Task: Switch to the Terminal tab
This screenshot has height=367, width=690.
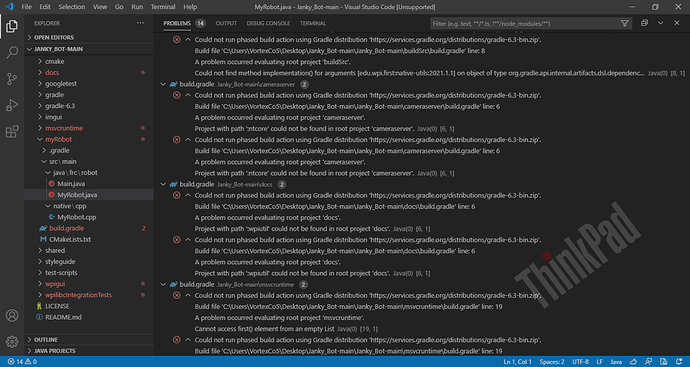Action: 313,23
